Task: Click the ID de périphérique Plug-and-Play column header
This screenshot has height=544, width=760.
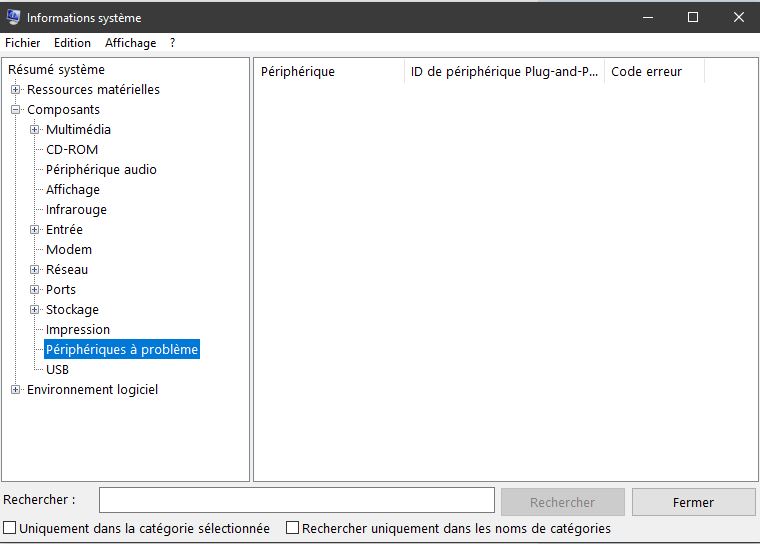Action: point(504,72)
